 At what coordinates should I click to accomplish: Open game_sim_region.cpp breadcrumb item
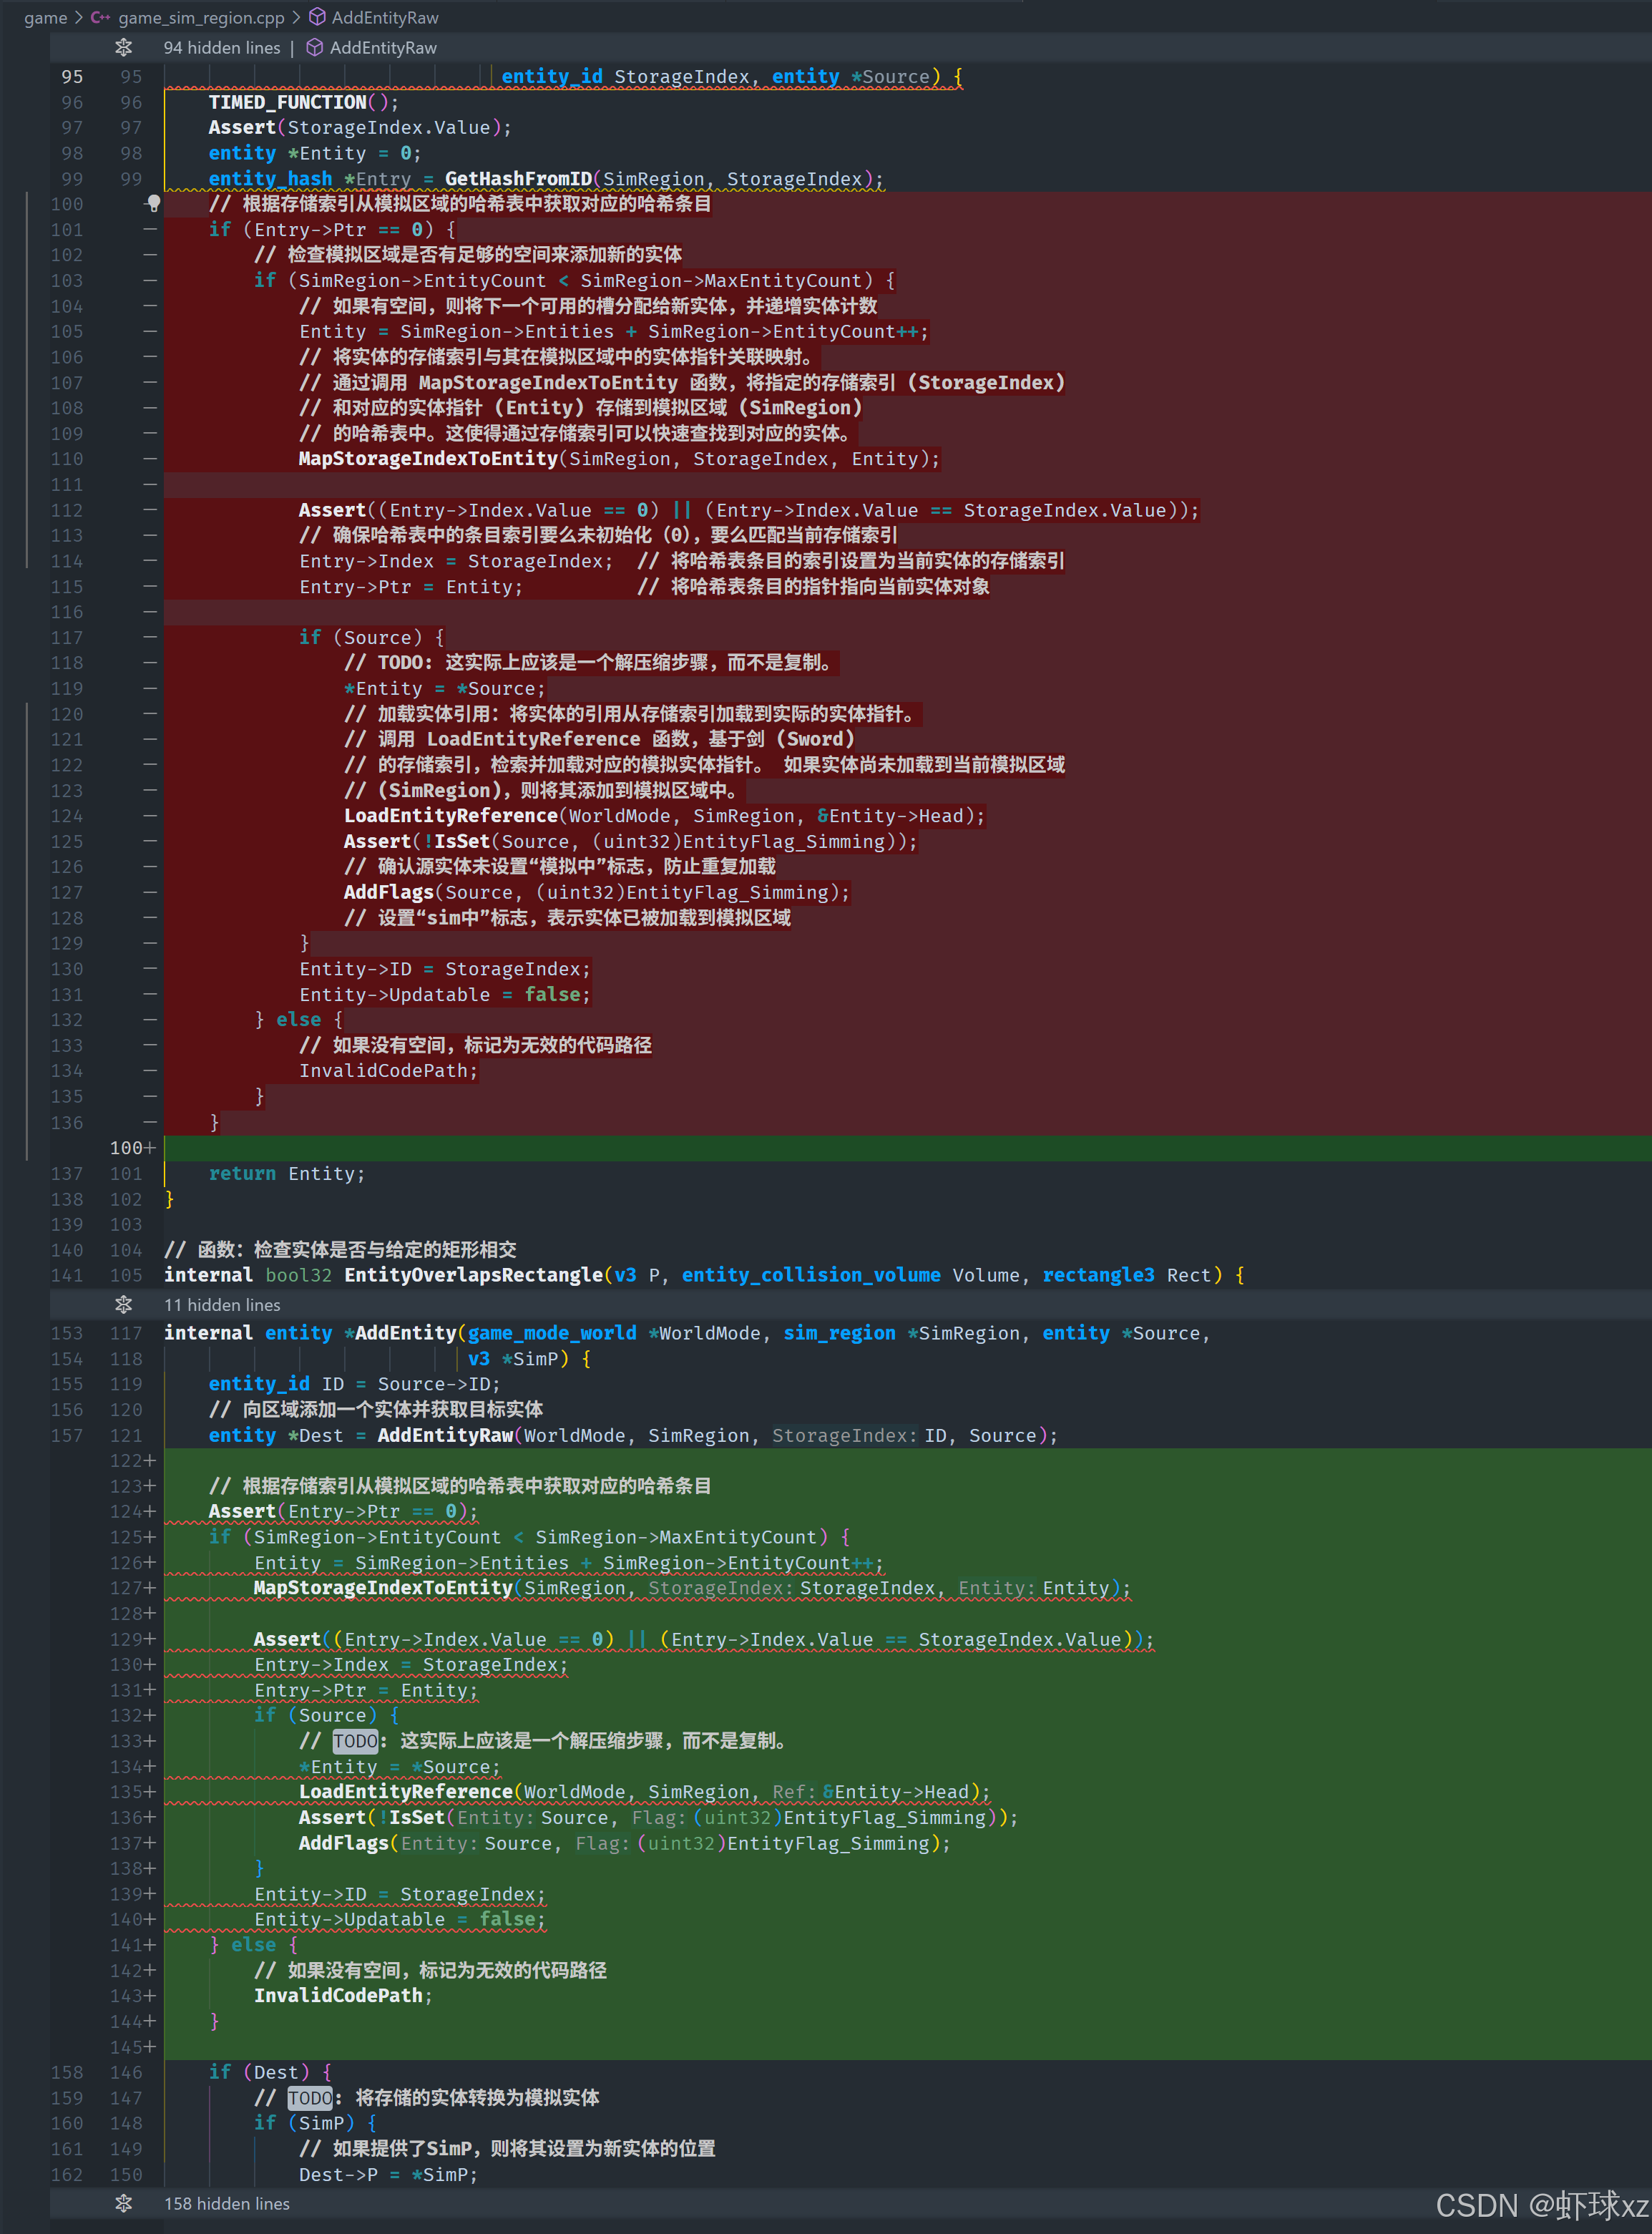point(201,17)
